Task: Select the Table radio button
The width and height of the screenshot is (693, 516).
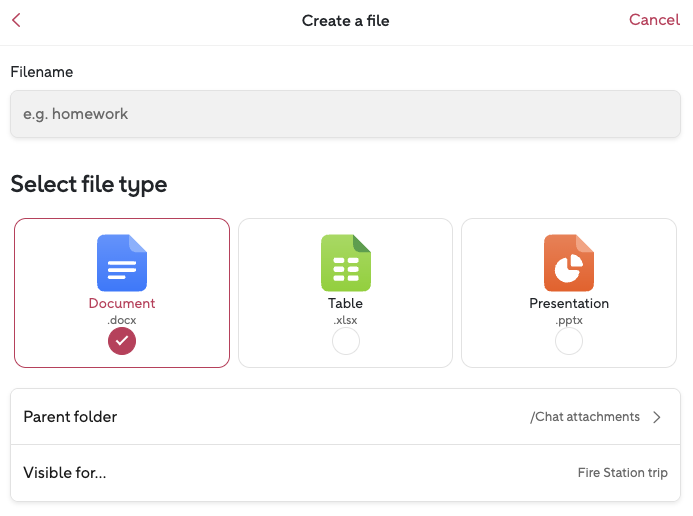Action: pyautogui.click(x=345, y=341)
